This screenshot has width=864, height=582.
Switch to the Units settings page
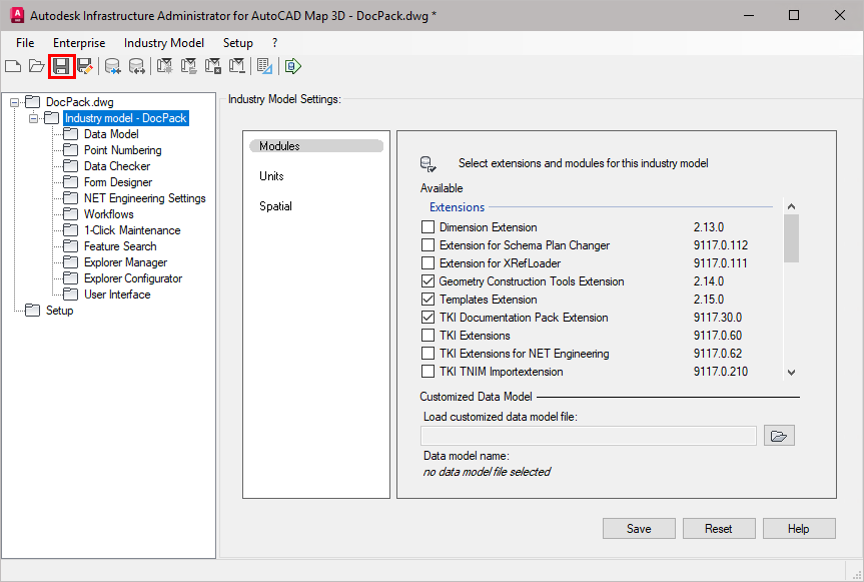[x=271, y=176]
